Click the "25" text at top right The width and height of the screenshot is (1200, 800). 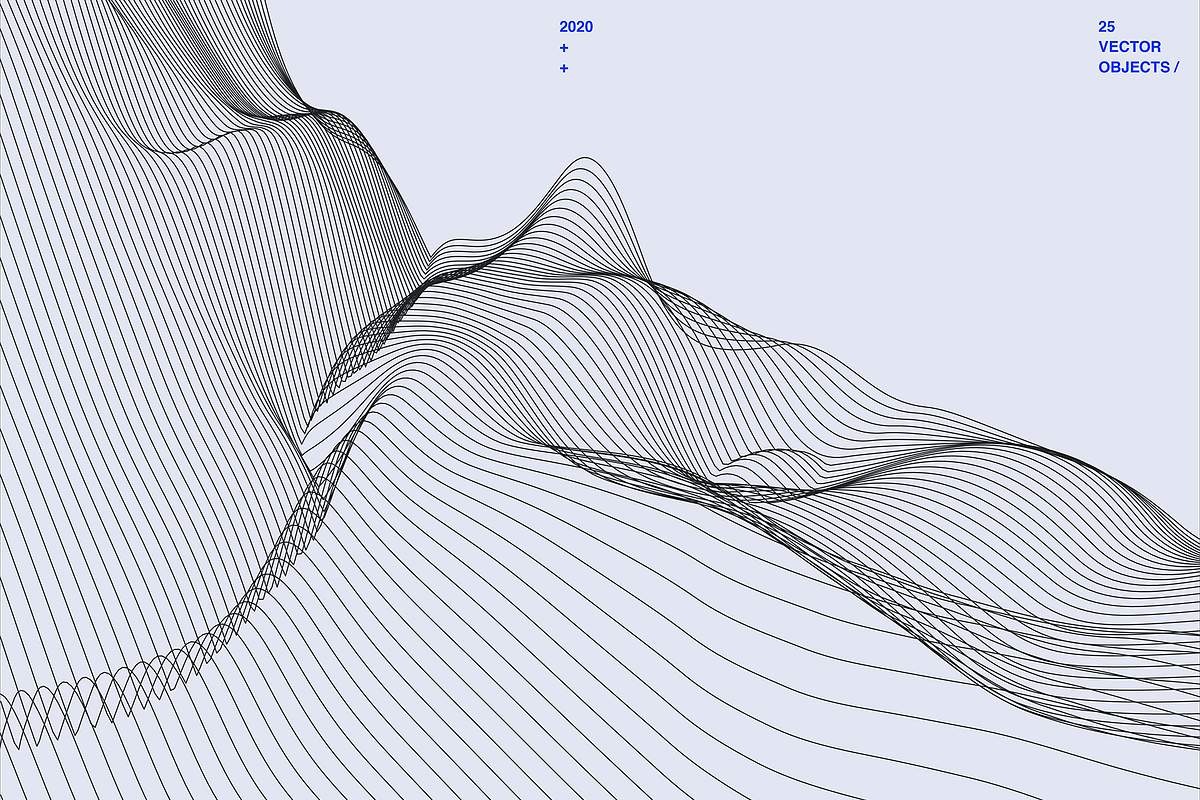(x=1106, y=27)
